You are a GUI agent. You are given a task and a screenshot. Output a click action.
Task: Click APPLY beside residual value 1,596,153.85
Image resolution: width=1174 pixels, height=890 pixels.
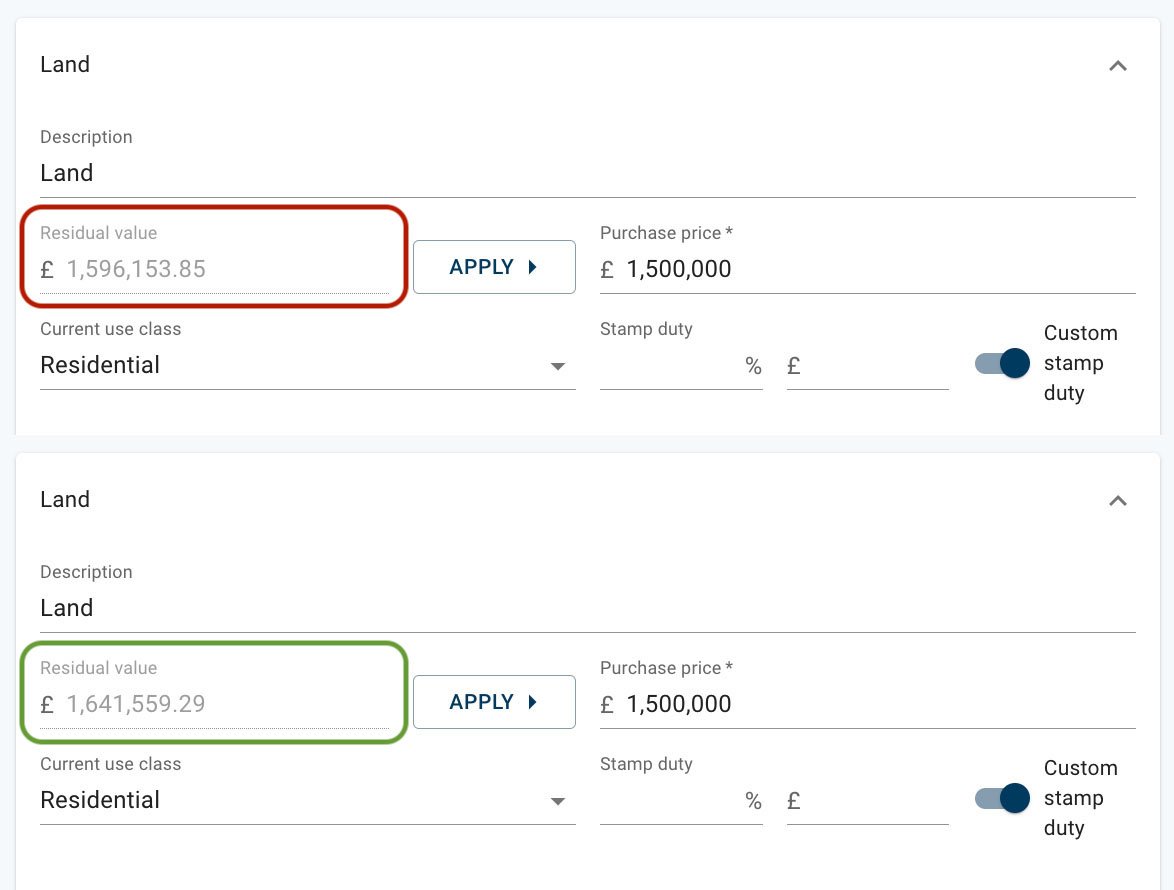click(494, 267)
